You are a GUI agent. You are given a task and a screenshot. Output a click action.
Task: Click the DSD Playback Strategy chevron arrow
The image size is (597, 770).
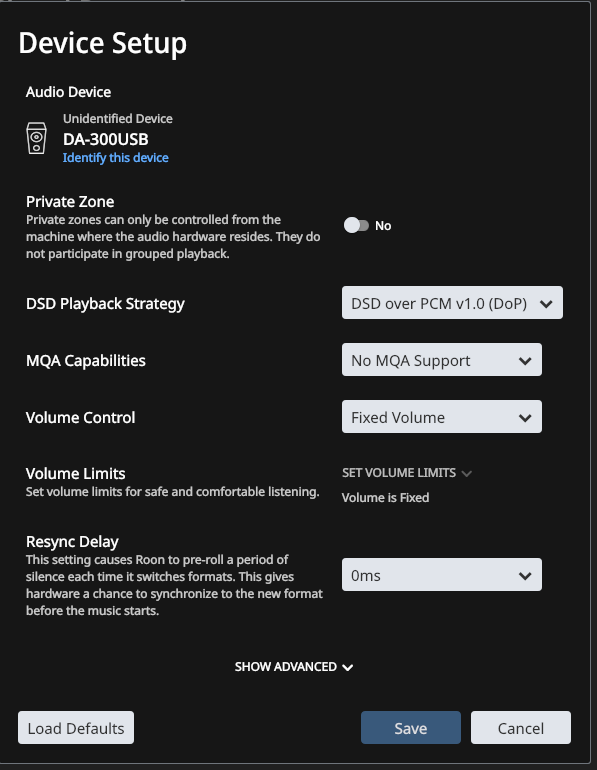tap(546, 304)
